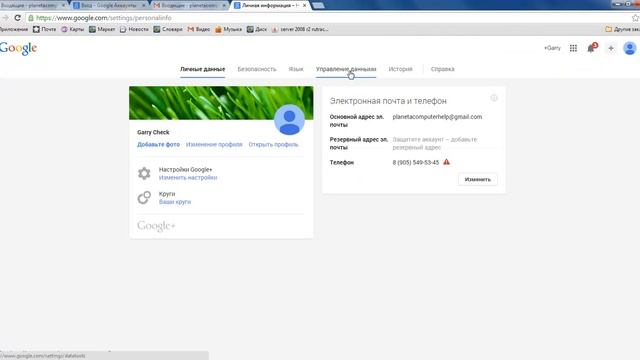This screenshot has height=360, width=640.
Task: Click the Приложения bookmarks item
Action: pyautogui.click(x=14, y=29)
